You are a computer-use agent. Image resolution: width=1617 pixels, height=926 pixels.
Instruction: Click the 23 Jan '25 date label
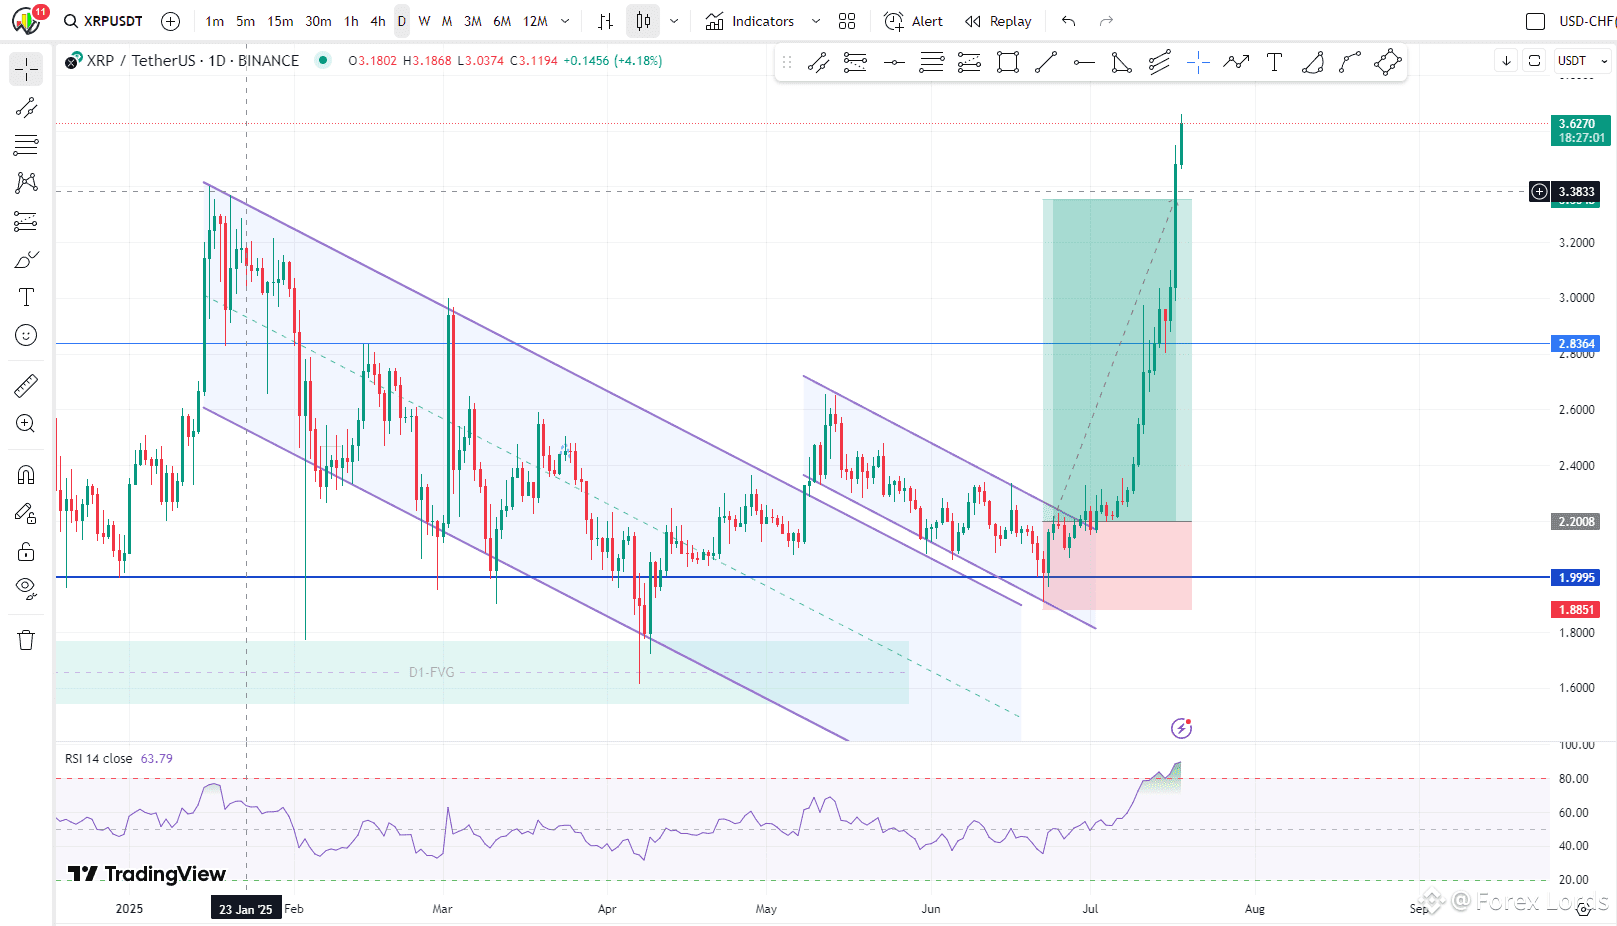246,909
